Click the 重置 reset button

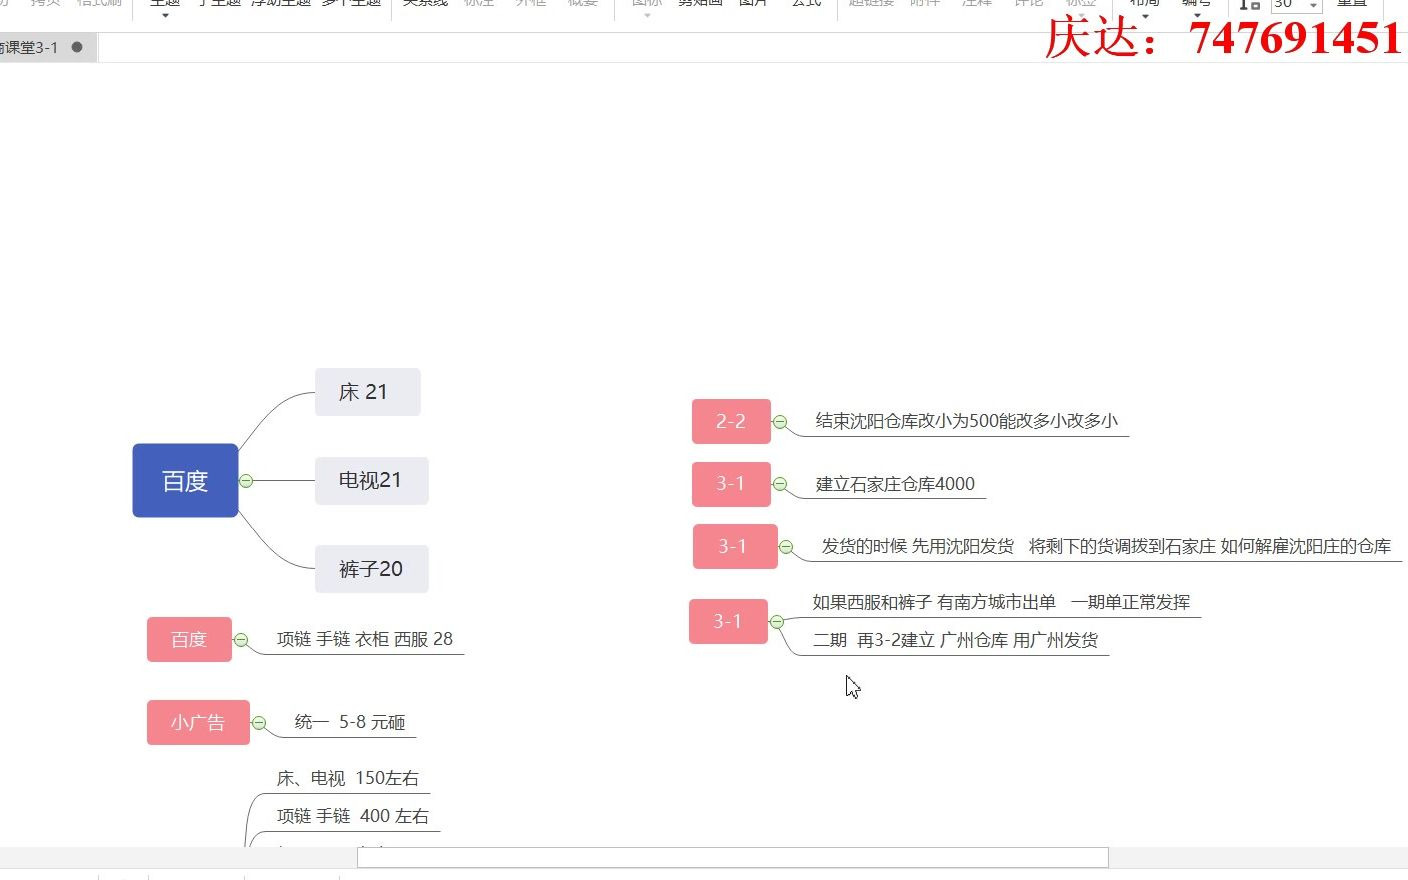1352,3
